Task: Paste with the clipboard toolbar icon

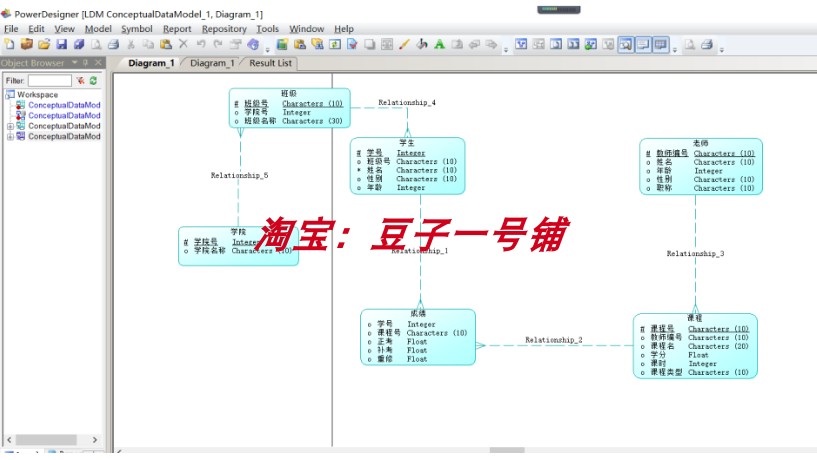Action: click(x=166, y=44)
